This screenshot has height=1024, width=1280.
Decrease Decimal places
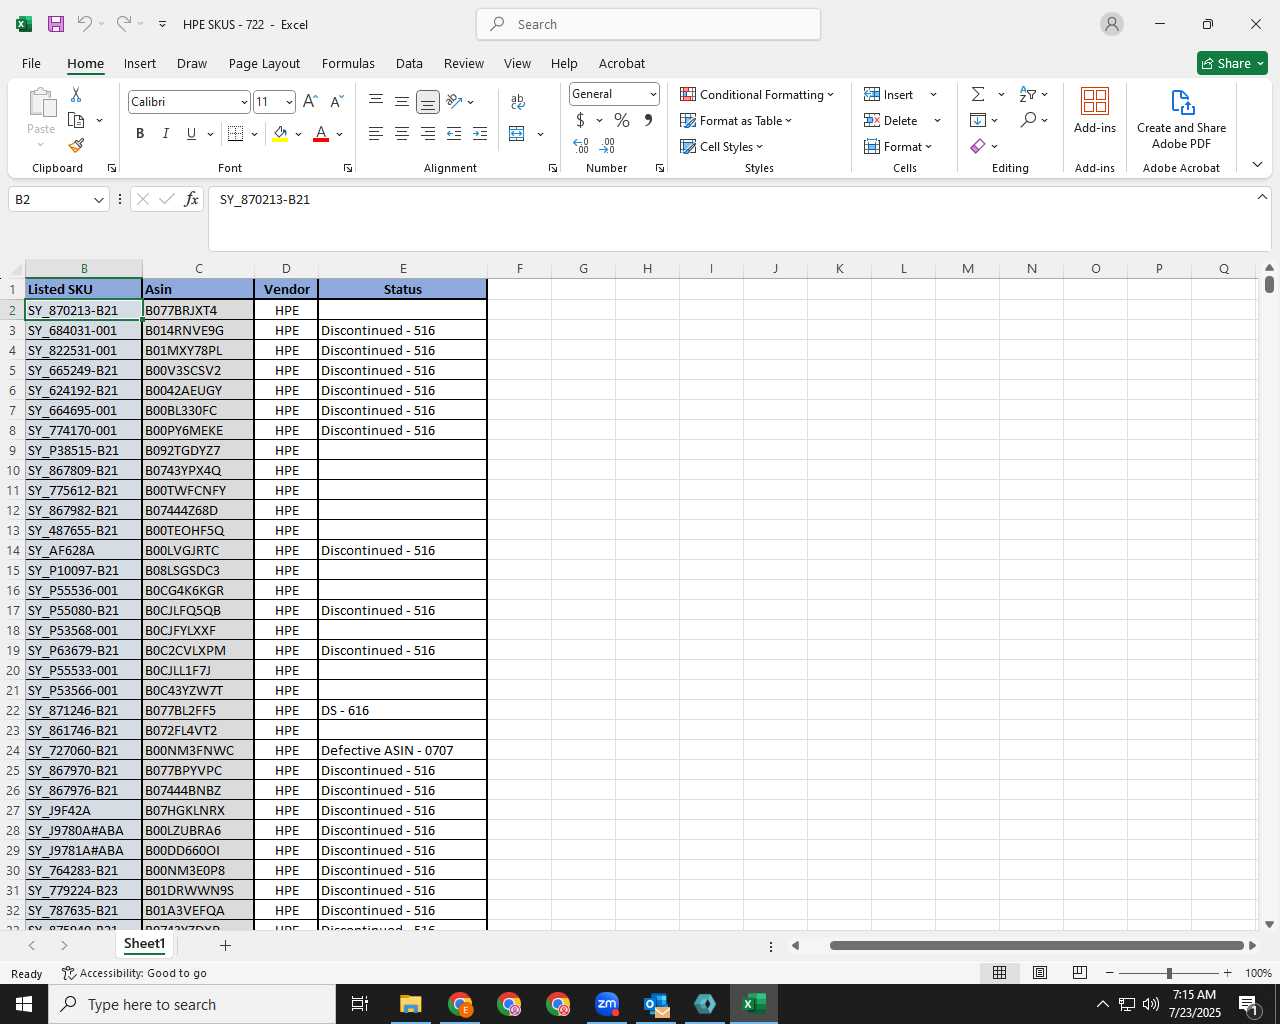(607, 146)
